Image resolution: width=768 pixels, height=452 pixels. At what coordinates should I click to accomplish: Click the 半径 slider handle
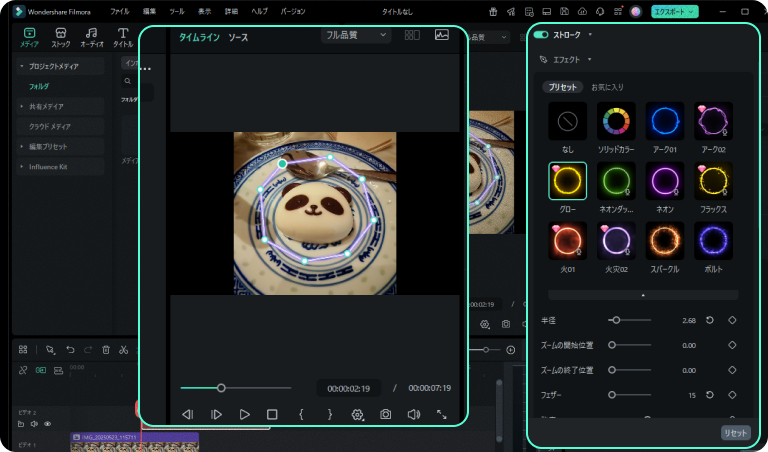tap(616, 320)
